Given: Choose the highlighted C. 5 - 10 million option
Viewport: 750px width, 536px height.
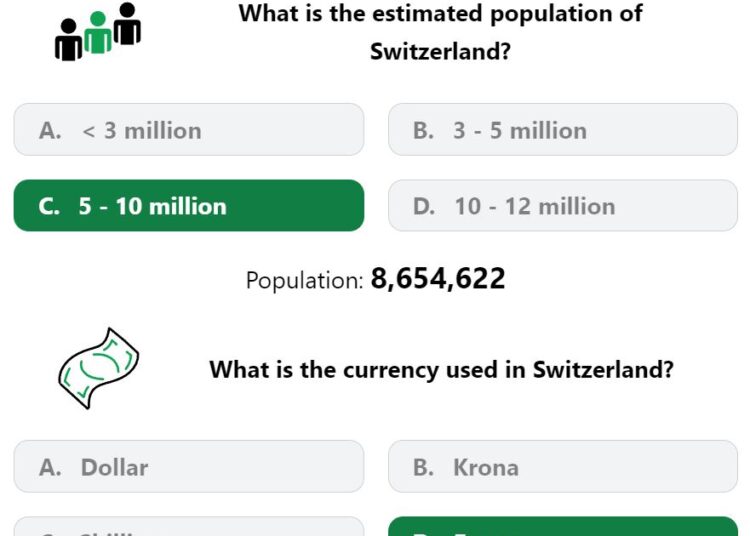Looking at the screenshot, I should [189, 206].
